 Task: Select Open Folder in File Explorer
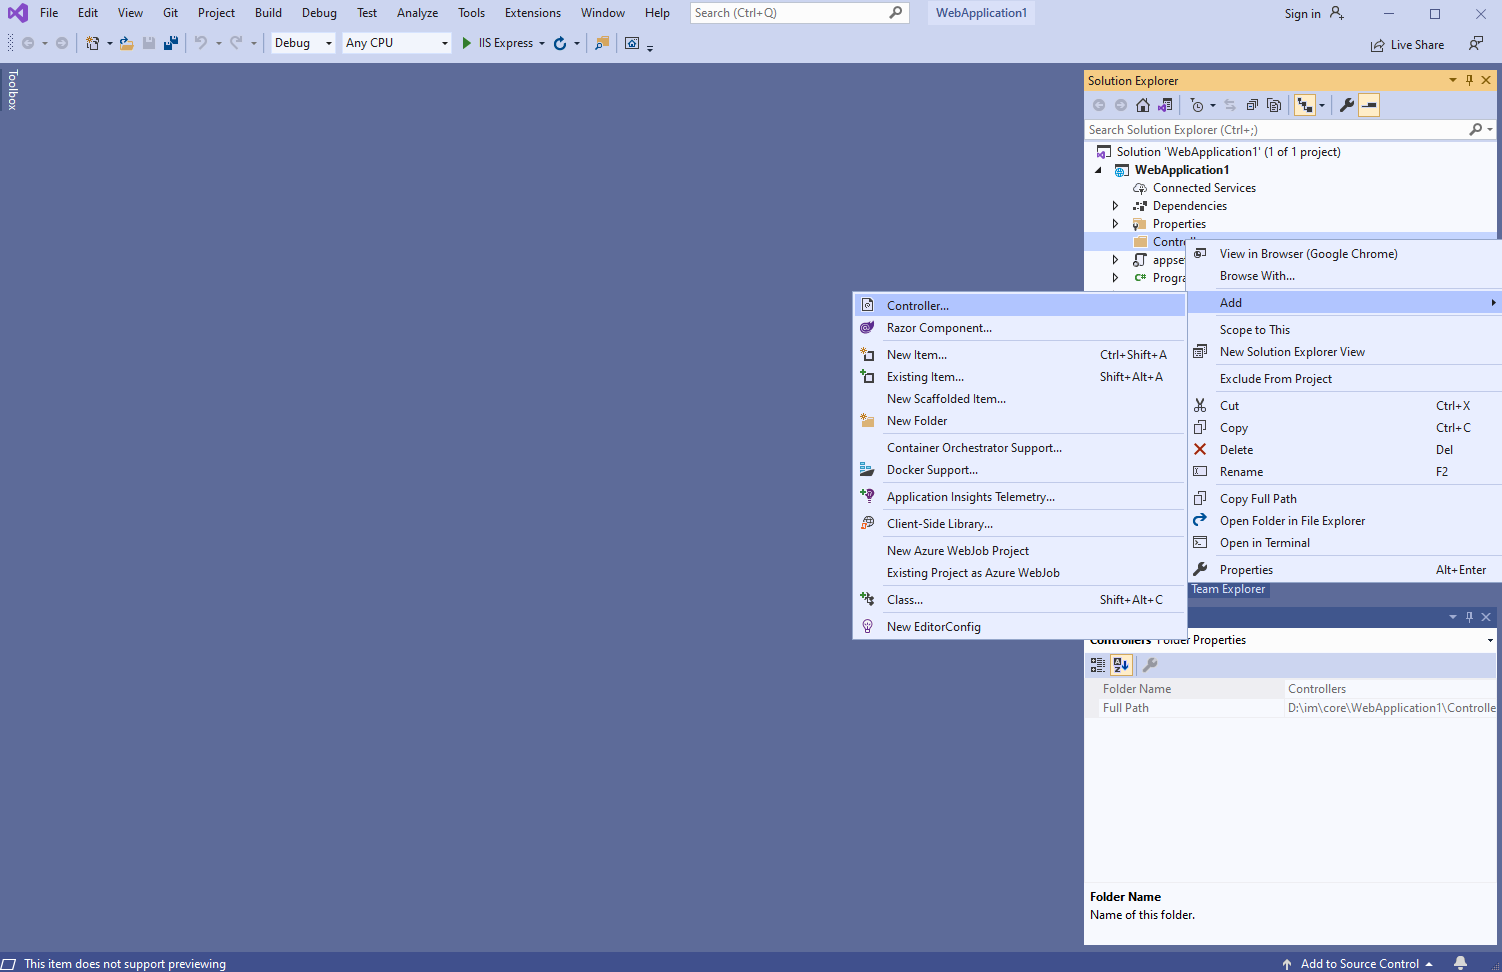[x=1344, y=521]
